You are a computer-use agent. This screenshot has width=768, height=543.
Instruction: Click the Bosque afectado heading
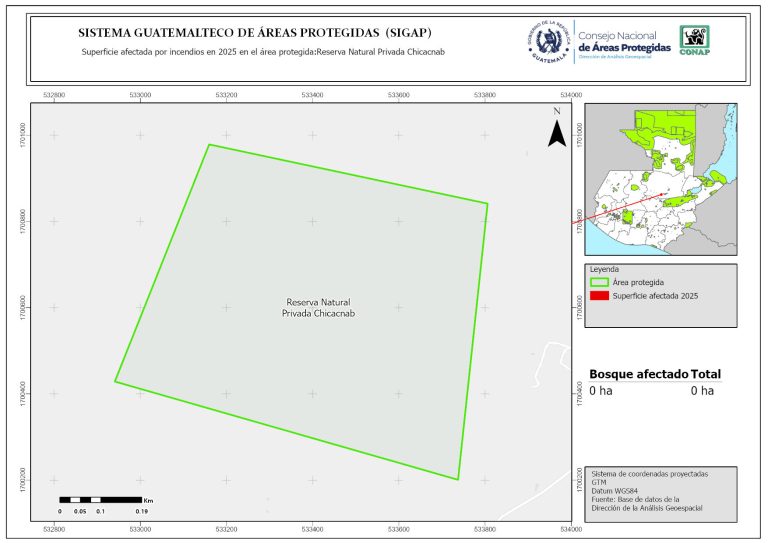point(638,374)
